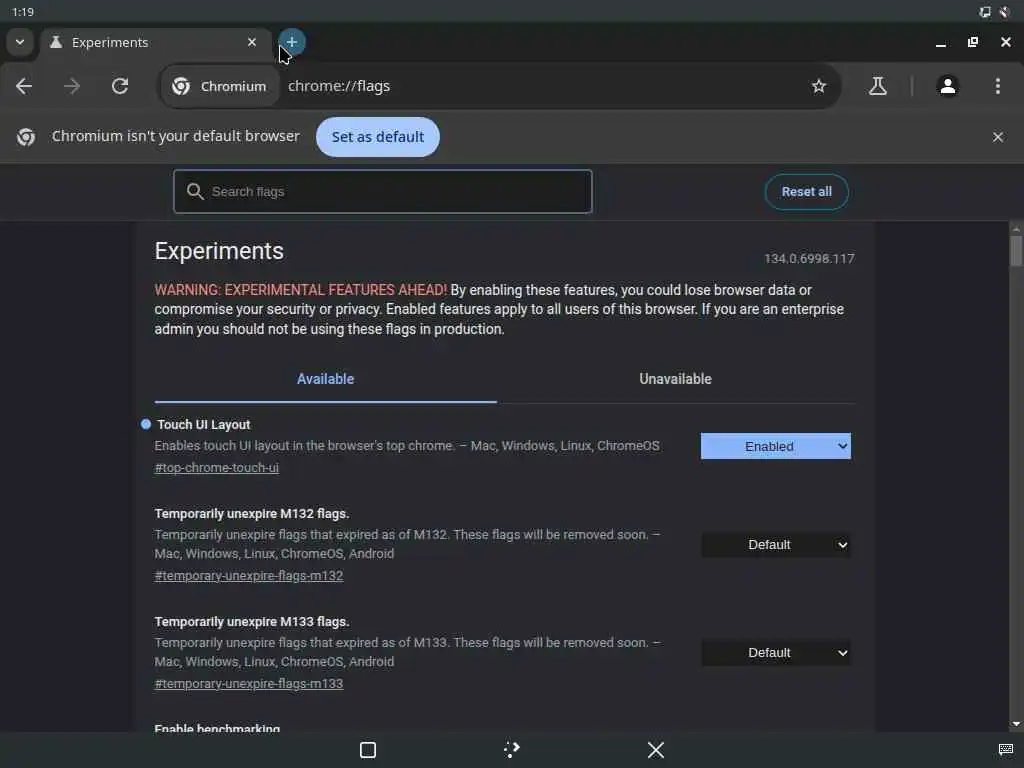Click the page scrollbar thumb

[x=1016, y=251]
